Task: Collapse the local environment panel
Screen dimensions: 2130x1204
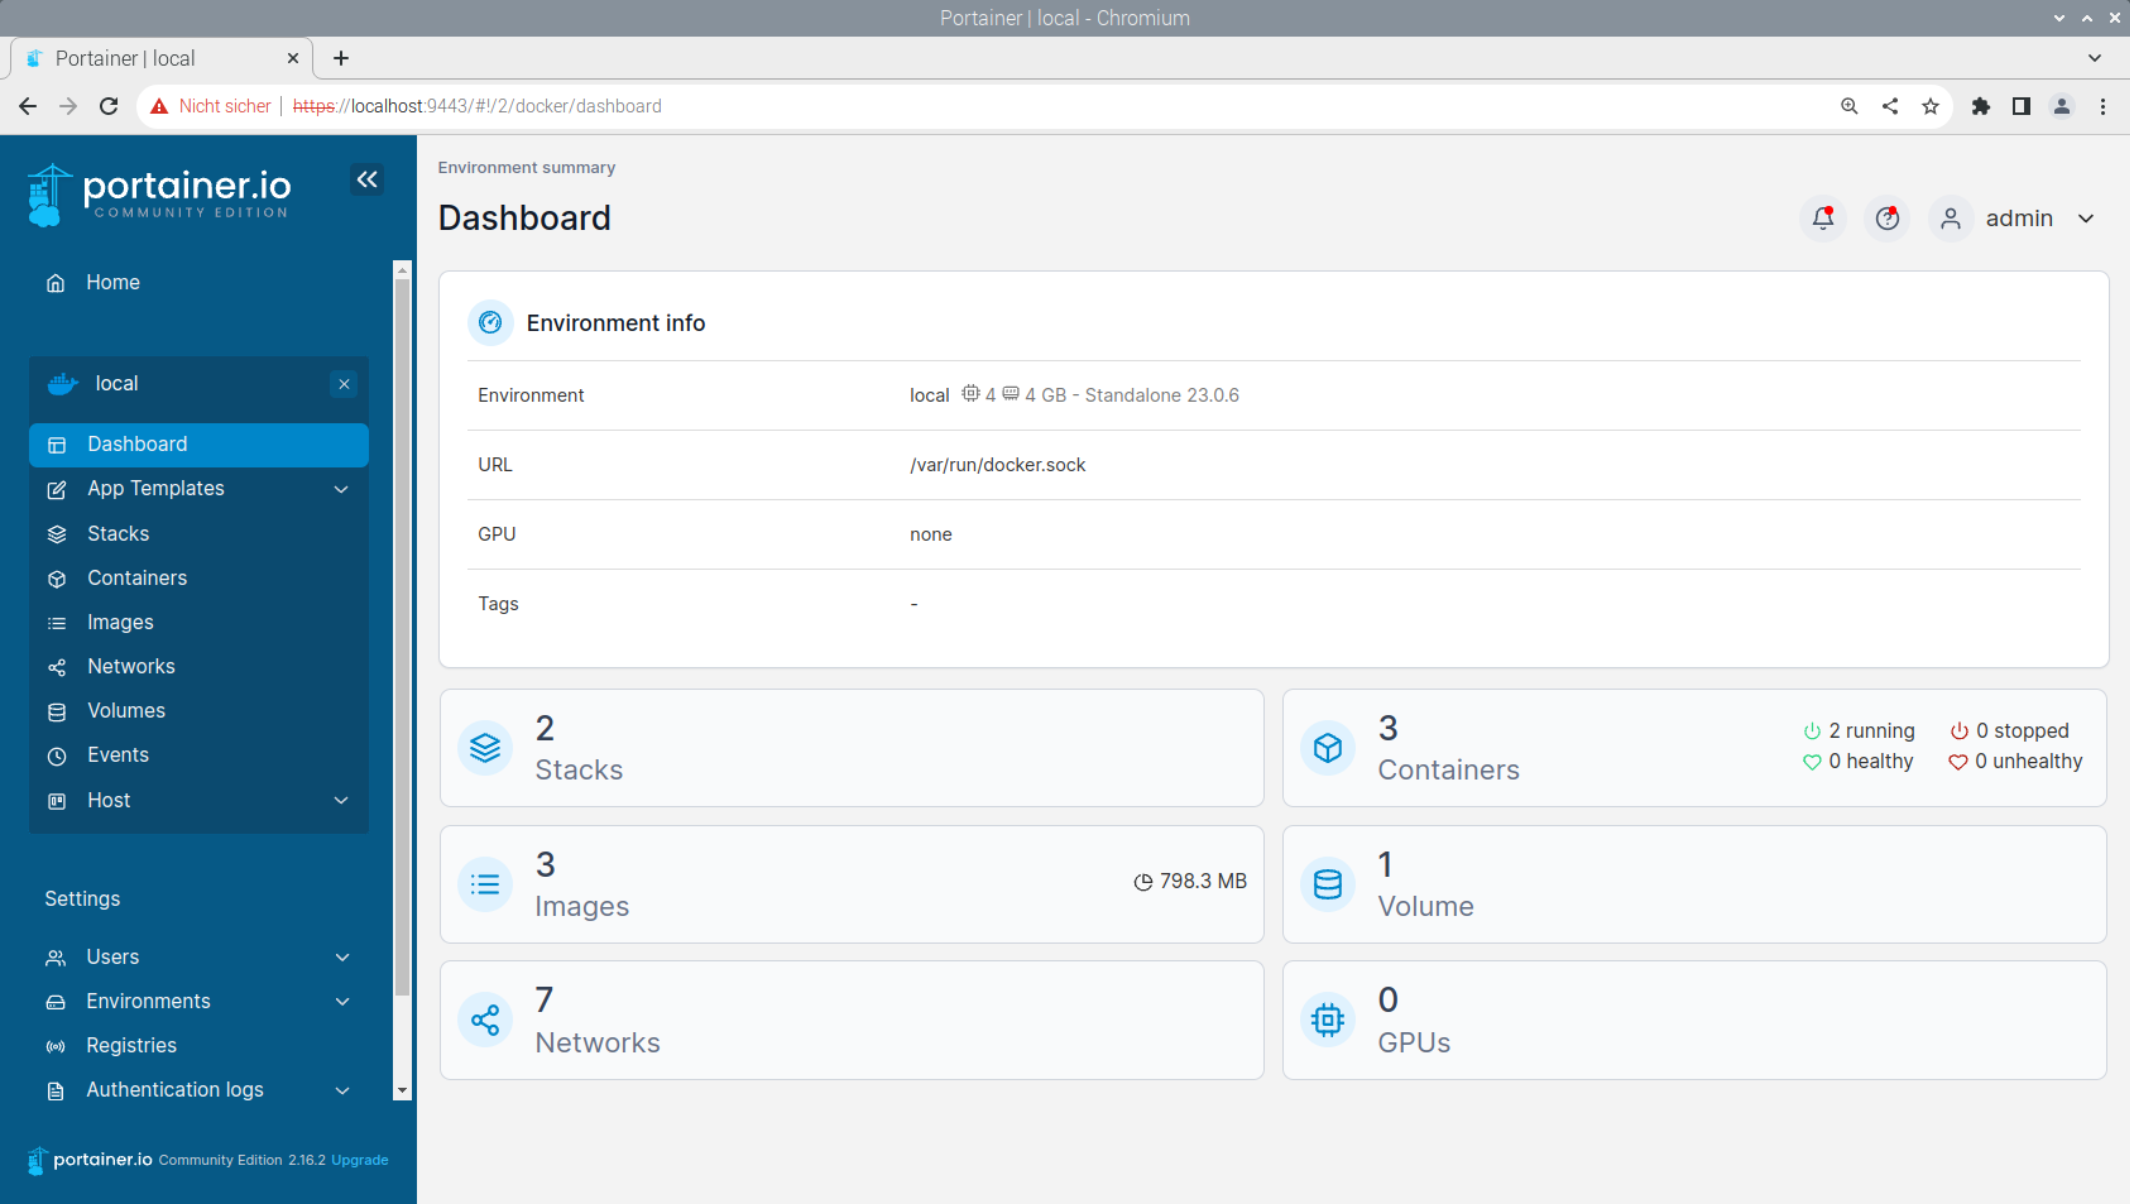Action: [344, 382]
